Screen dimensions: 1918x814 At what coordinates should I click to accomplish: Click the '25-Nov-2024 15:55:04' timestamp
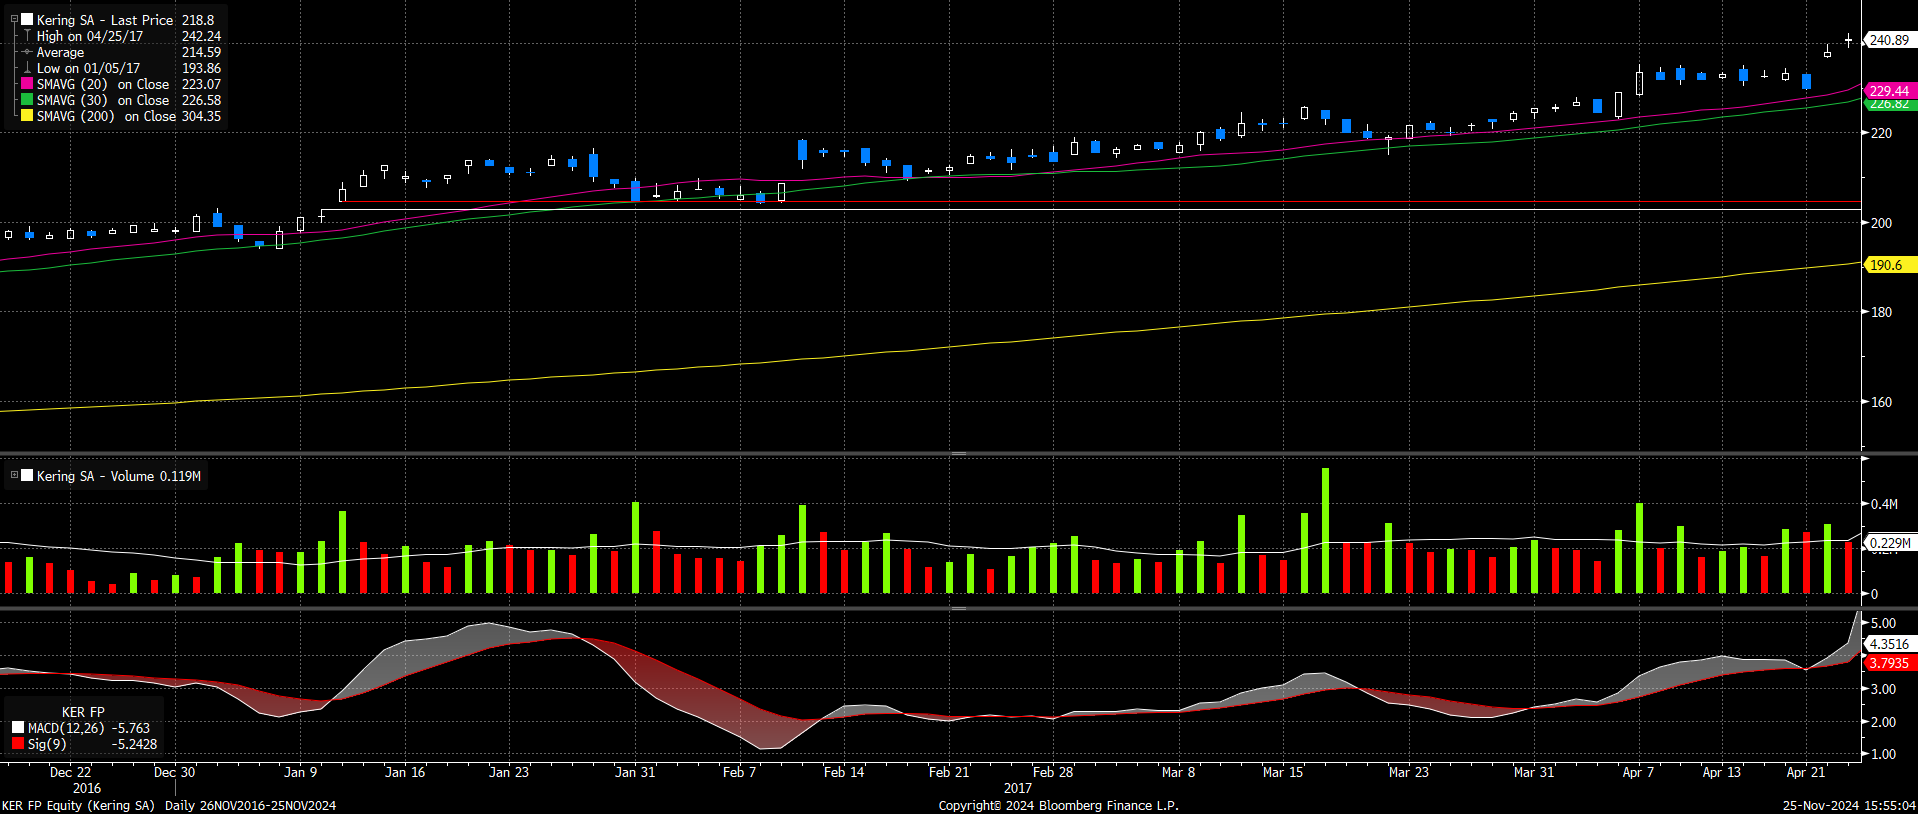1849,805
